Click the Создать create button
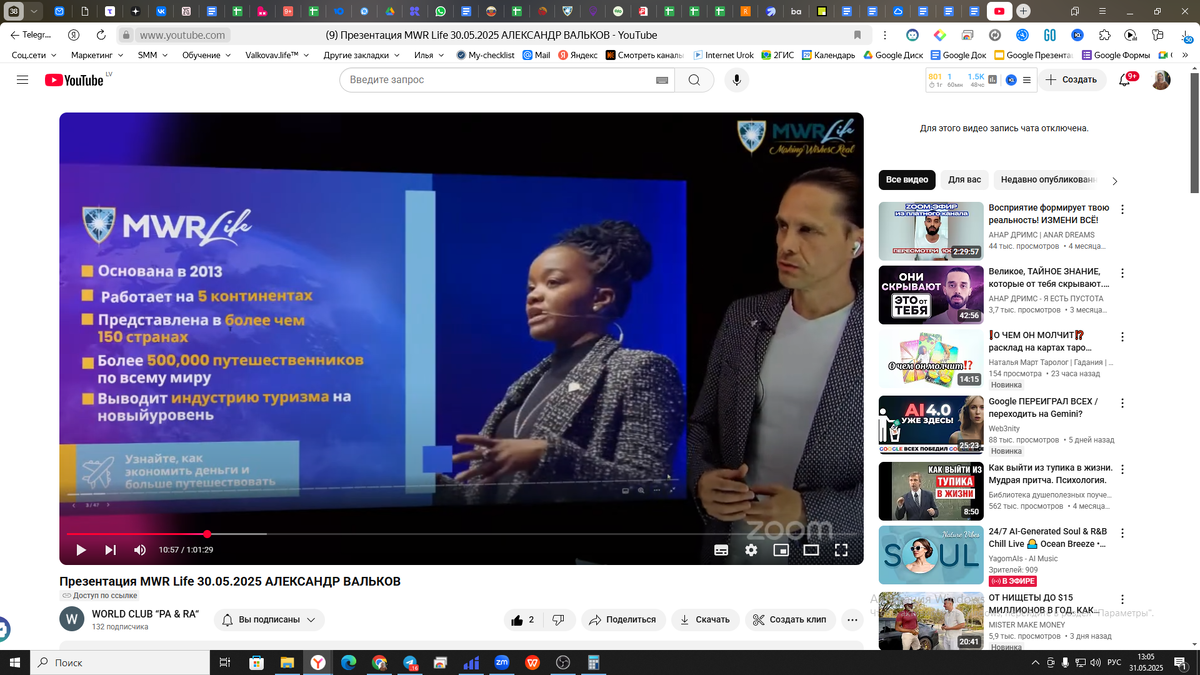Image resolution: width=1200 pixels, height=675 pixels. click(x=1071, y=80)
